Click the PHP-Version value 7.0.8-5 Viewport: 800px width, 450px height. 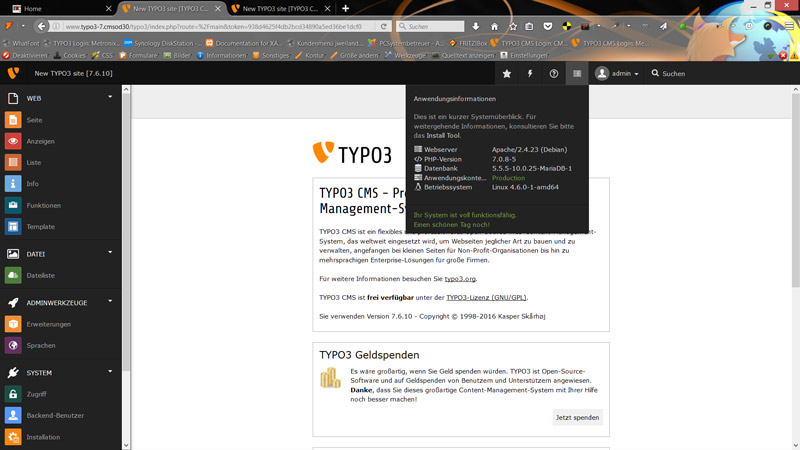pyautogui.click(x=504, y=159)
